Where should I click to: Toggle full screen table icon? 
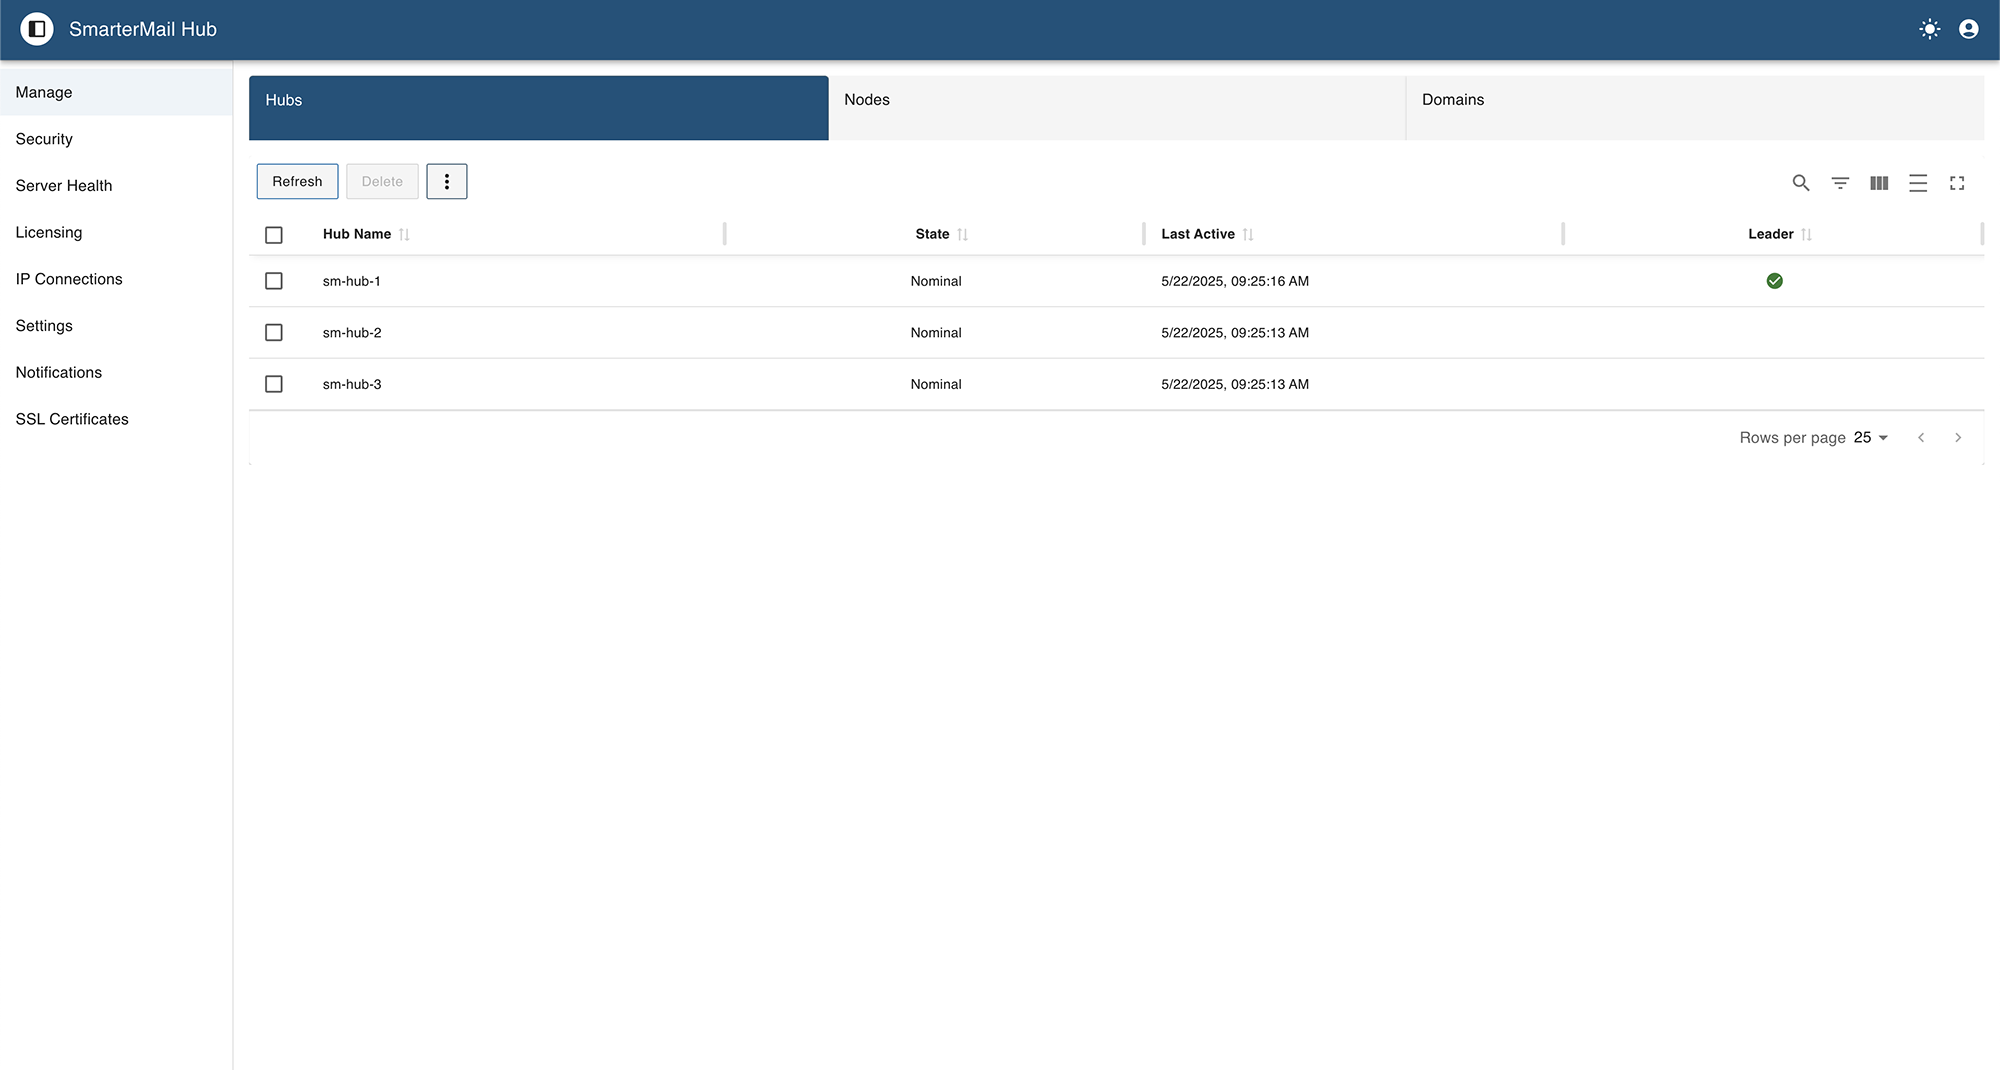pyautogui.click(x=1957, y=183)
